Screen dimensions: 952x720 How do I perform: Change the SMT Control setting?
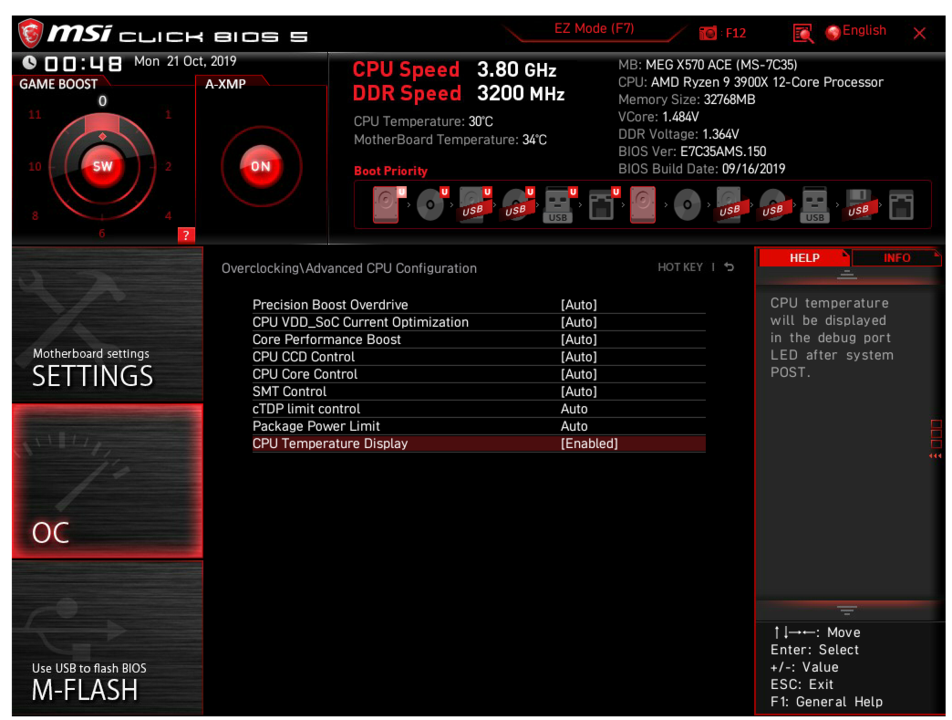point(478,392)
